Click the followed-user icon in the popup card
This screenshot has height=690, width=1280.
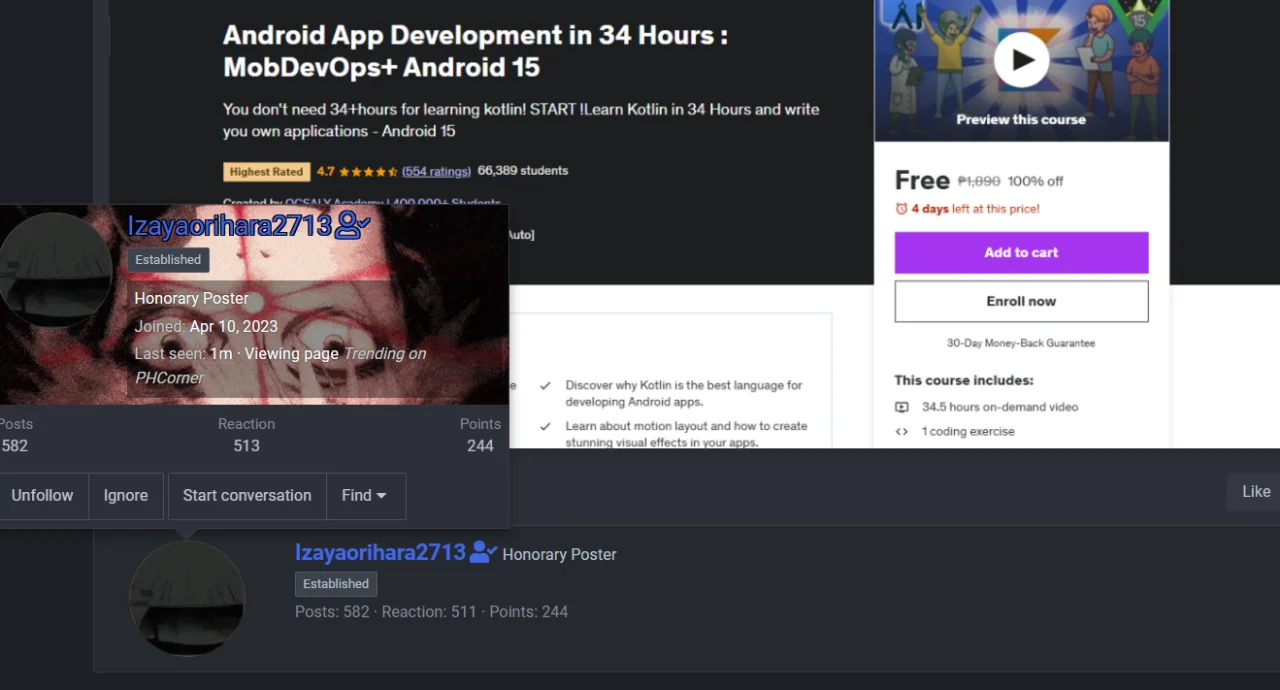pyautogui.click(x=353, y=226)
